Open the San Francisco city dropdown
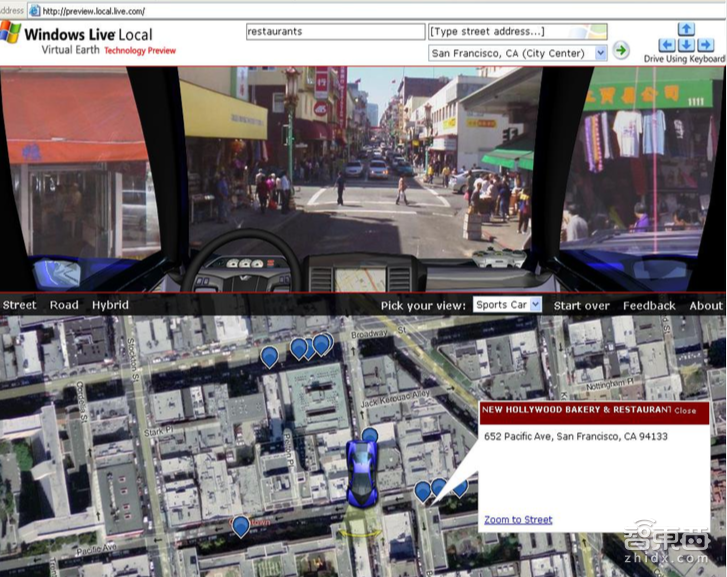The image size is (727, 577). point(600,53)
